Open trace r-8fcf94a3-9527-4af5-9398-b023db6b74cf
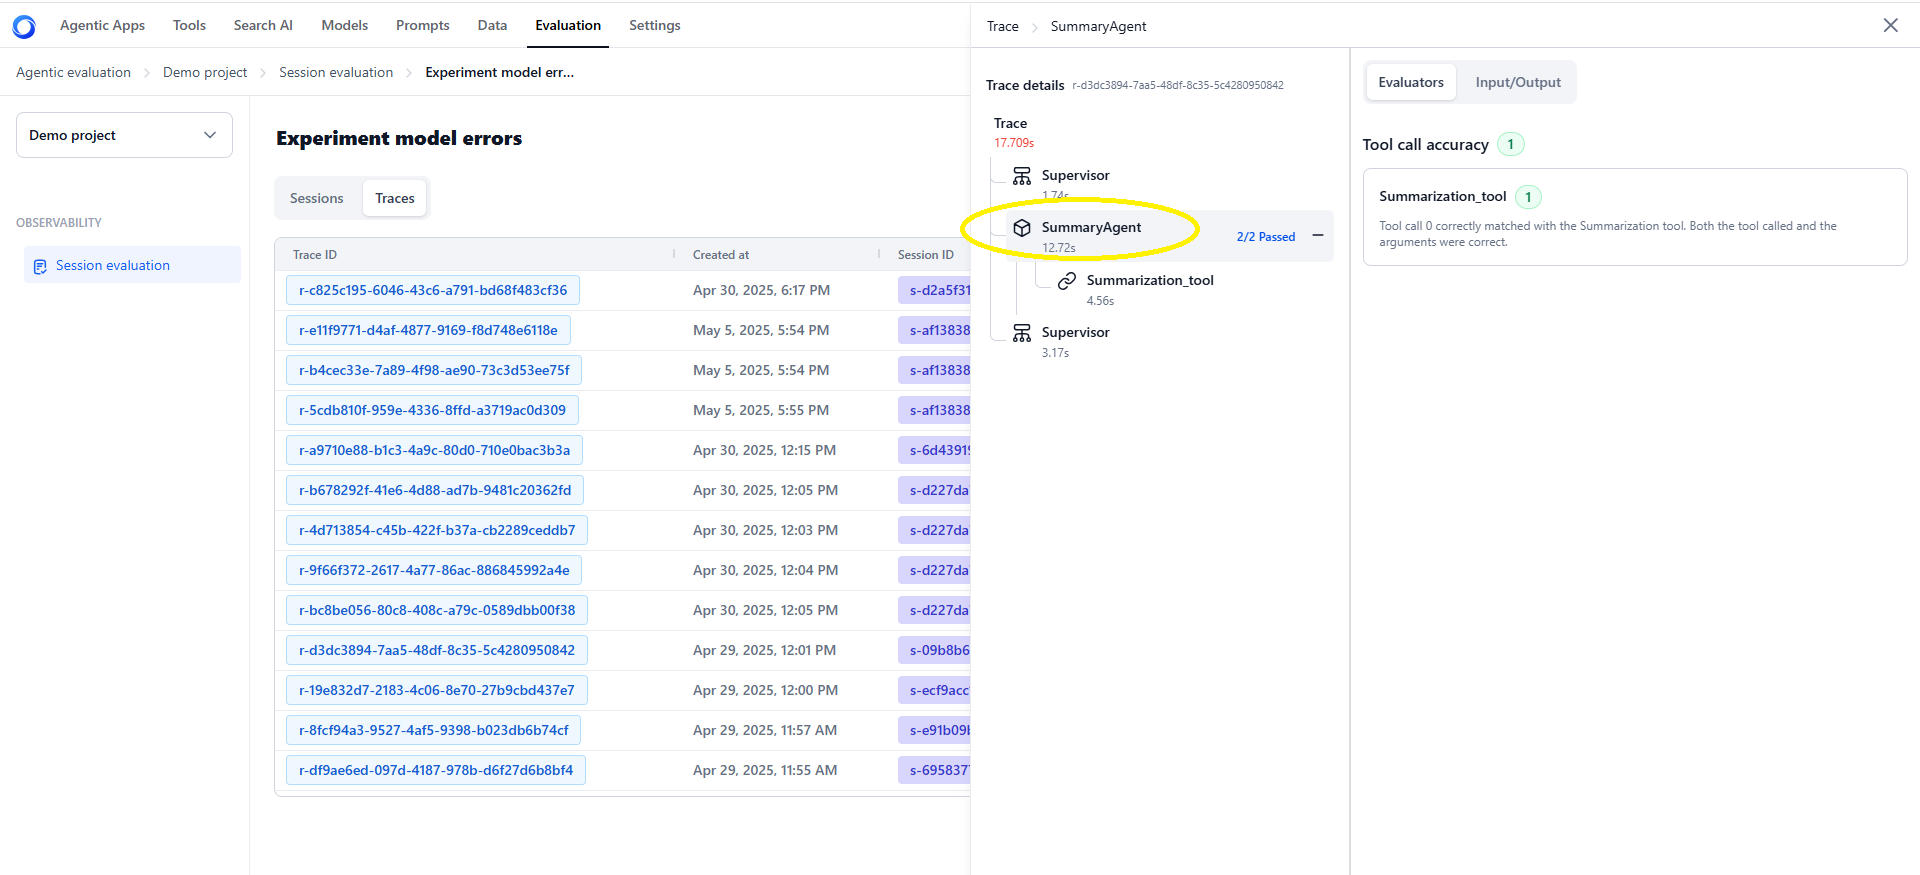The image size is (1920, 875). 434,730
